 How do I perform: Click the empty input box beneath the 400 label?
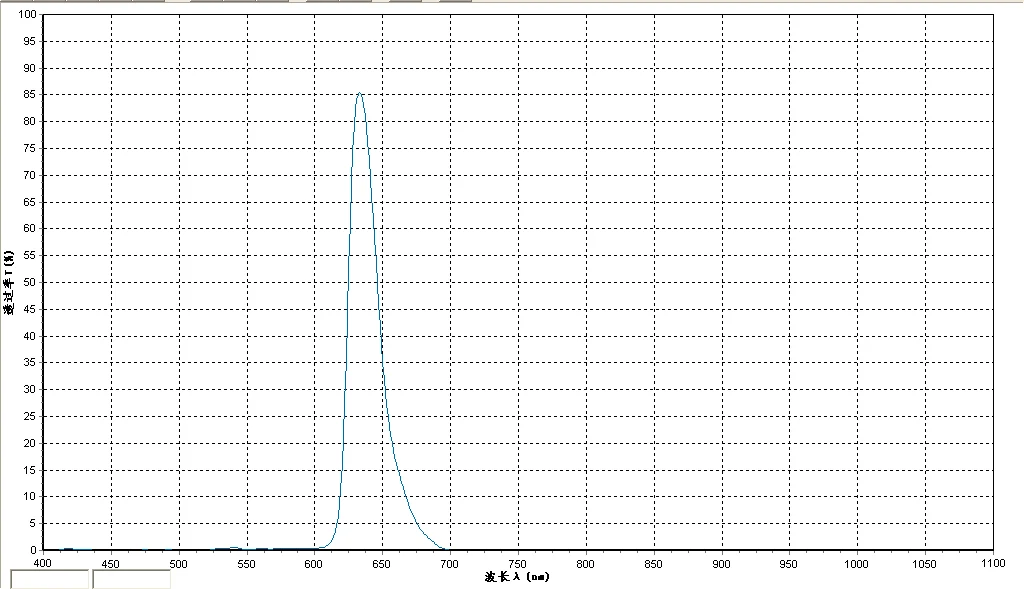pos(50,579)
